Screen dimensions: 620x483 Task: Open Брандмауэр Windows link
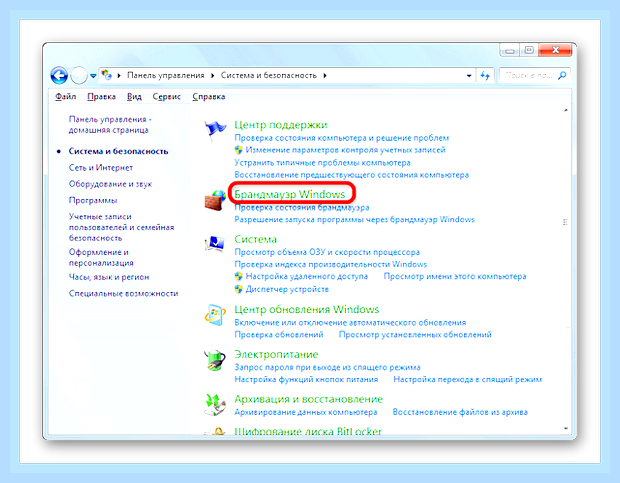(x=290, y=194)
